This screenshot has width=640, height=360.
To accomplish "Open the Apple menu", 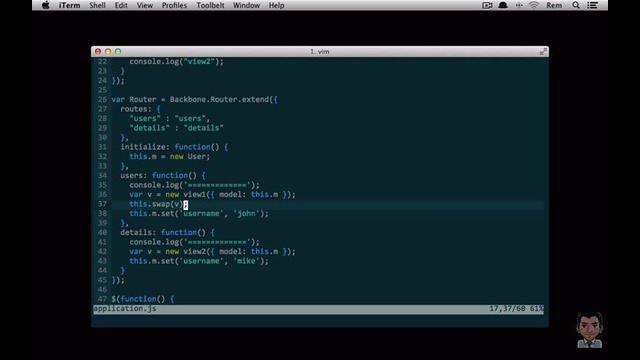I will pos(46,5).
